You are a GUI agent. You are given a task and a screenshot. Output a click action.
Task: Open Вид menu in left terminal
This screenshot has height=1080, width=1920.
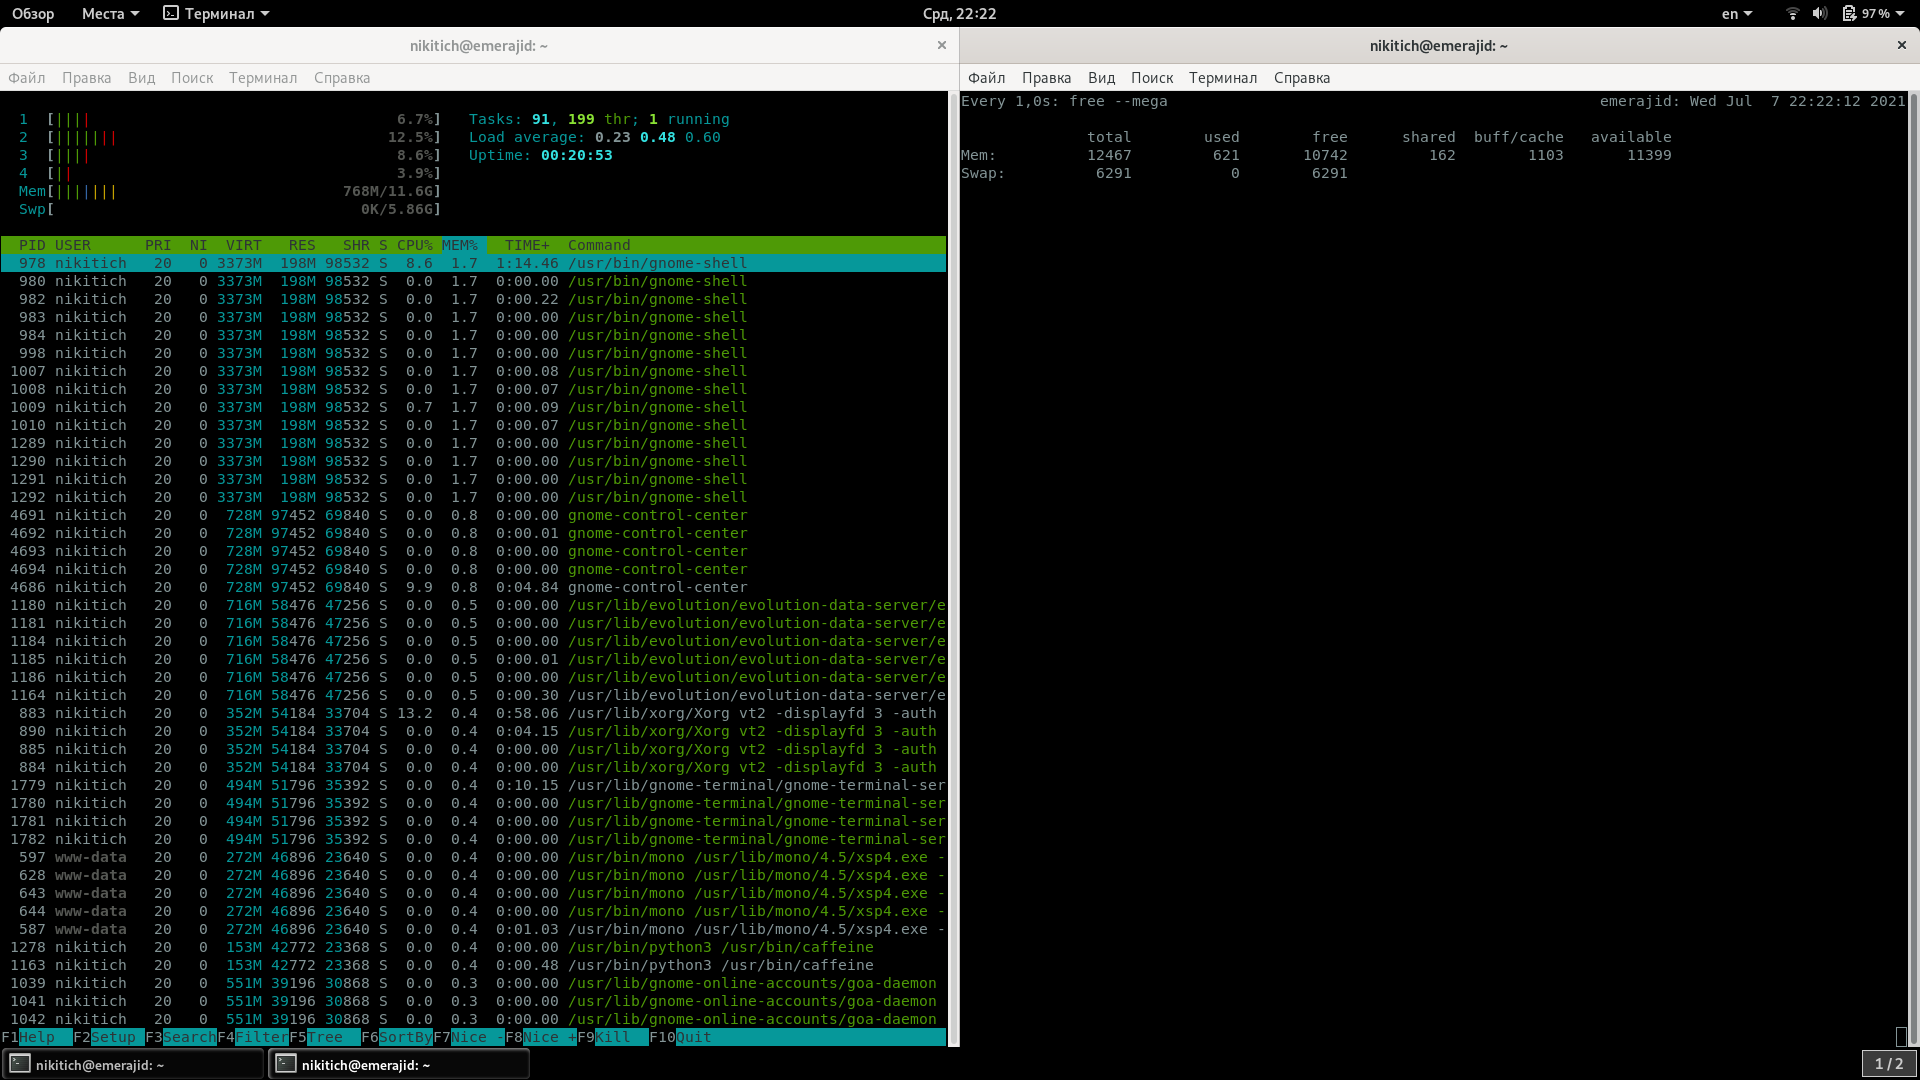click(x=141, y=78)
